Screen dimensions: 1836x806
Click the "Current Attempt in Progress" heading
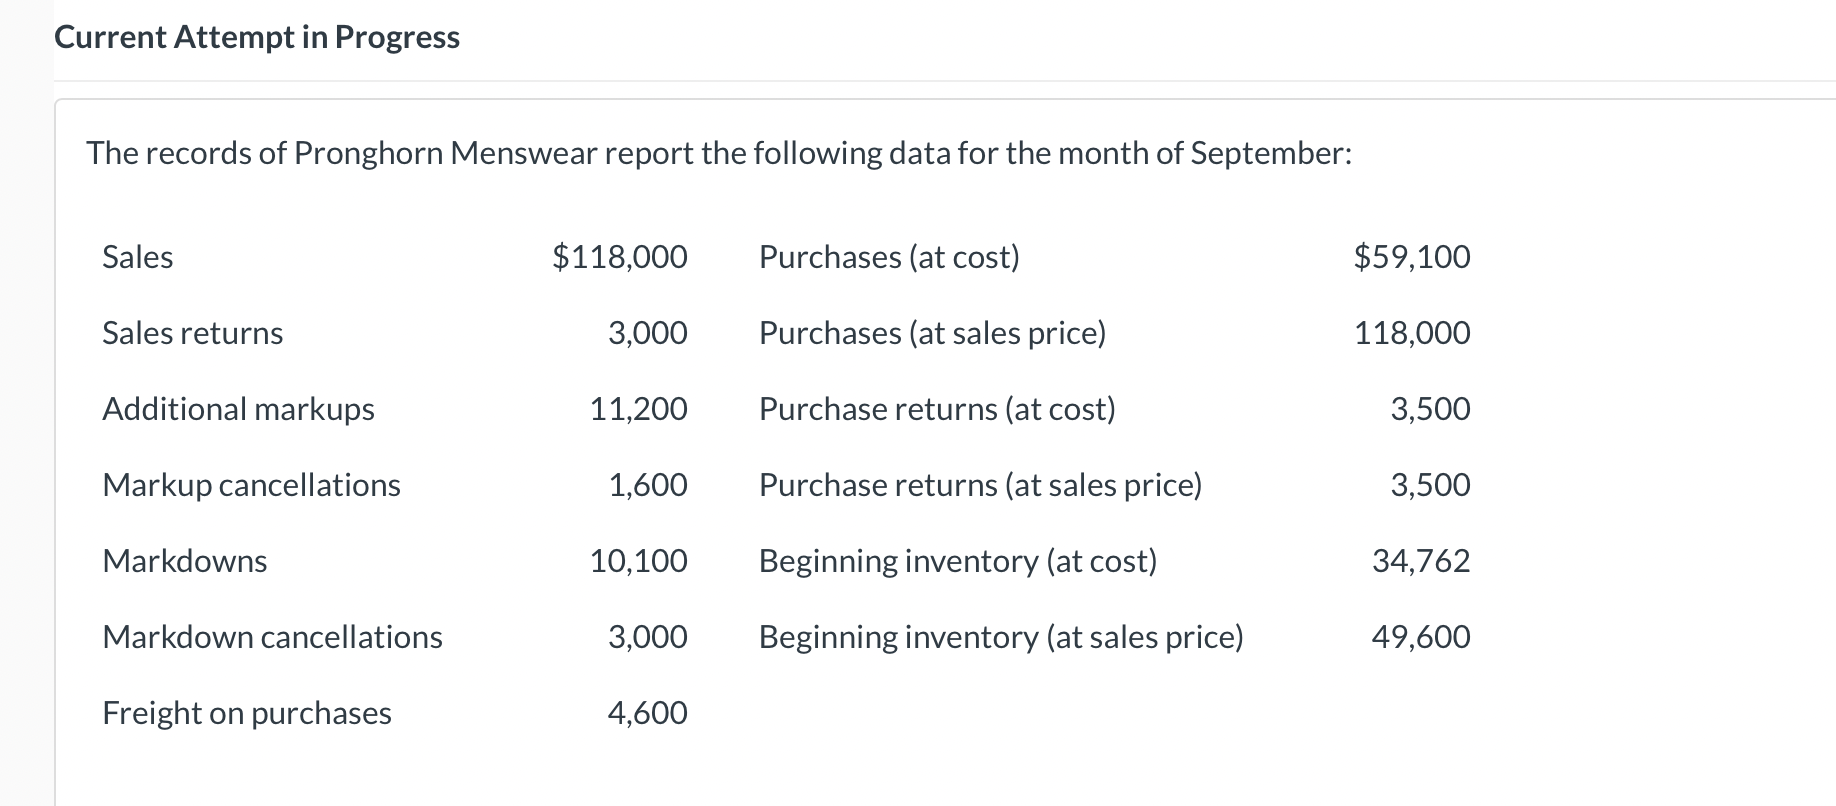click(257, 37)
